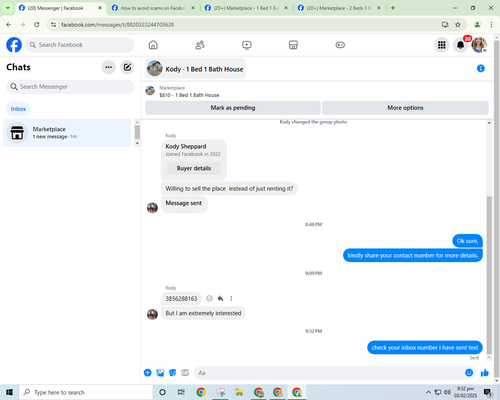The height and width of the screenshot is (400, 500).
Task: Click More options button
Action: pos(405,108)
